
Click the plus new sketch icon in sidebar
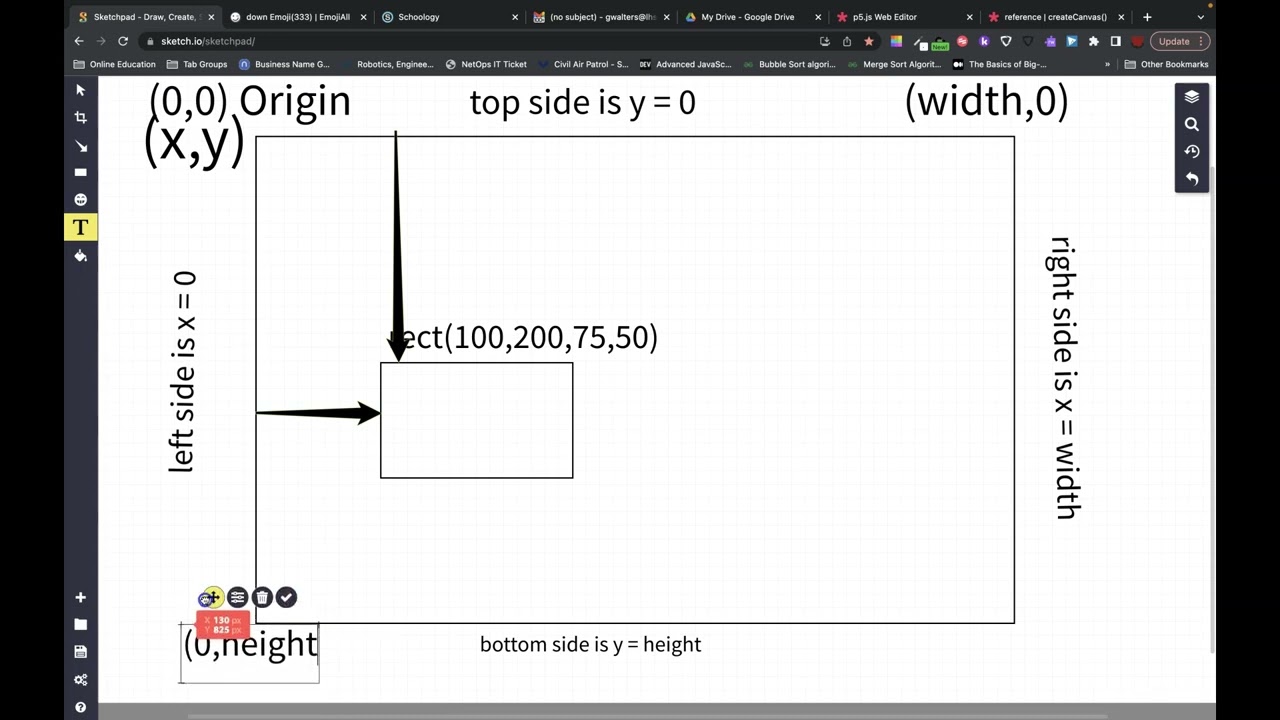coord(81,597)
